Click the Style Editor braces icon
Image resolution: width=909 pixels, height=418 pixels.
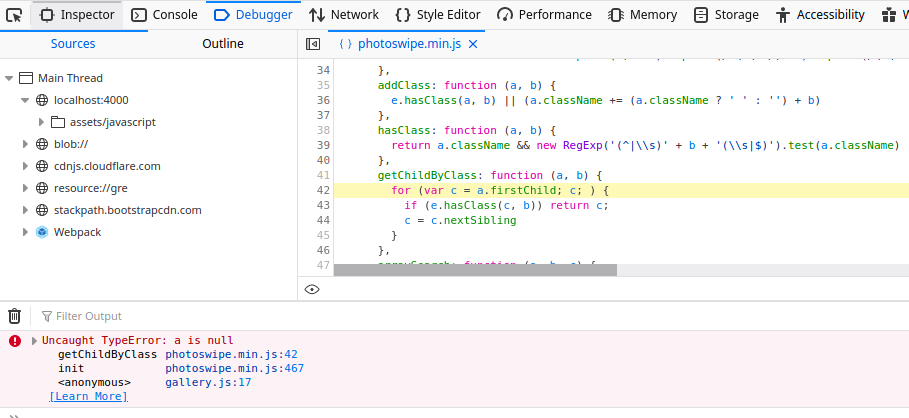(402, 15)
